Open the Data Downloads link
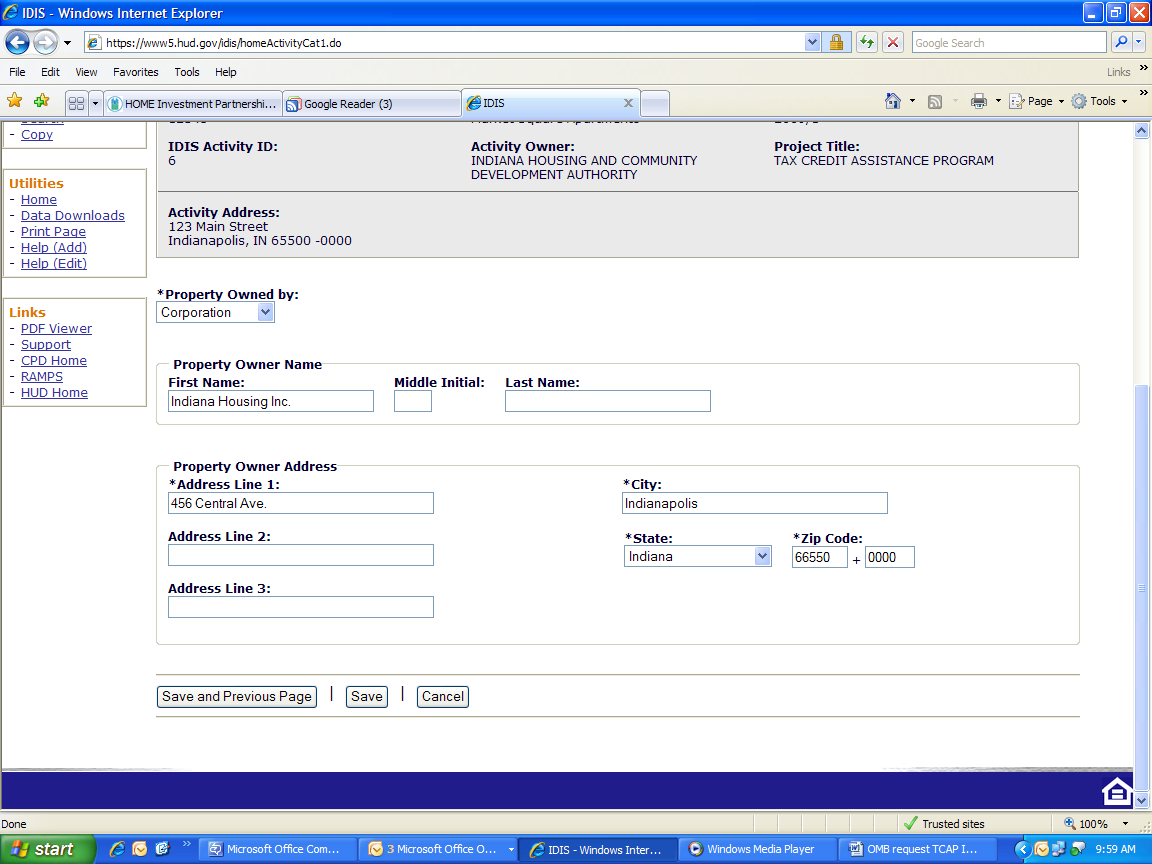1152x864 pixels. (73, 215)
